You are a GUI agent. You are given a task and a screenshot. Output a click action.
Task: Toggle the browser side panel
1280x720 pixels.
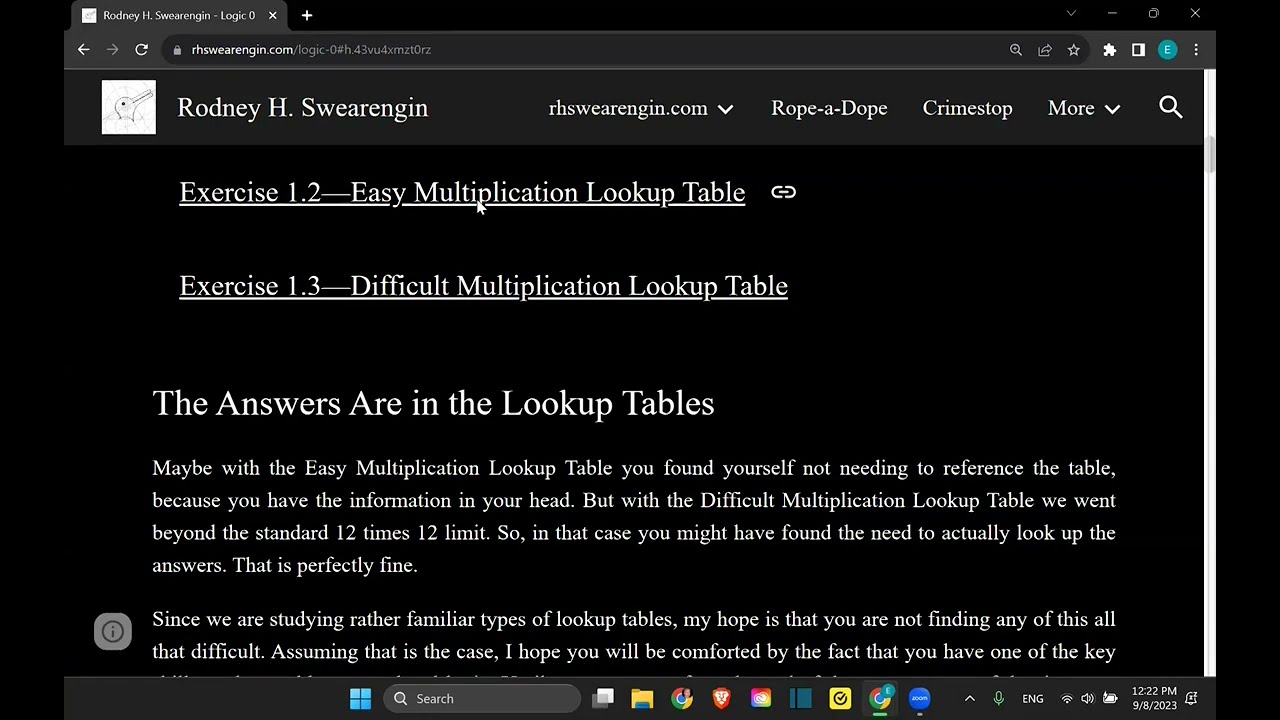tap(1138, 49)
